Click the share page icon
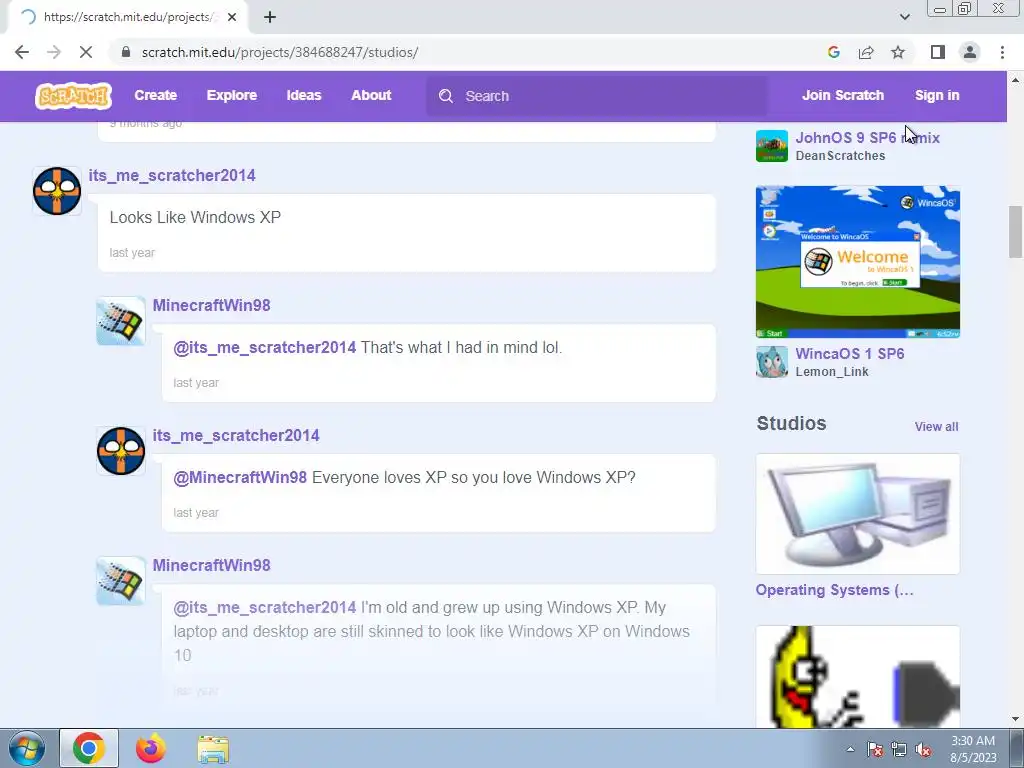 (866, 52)
